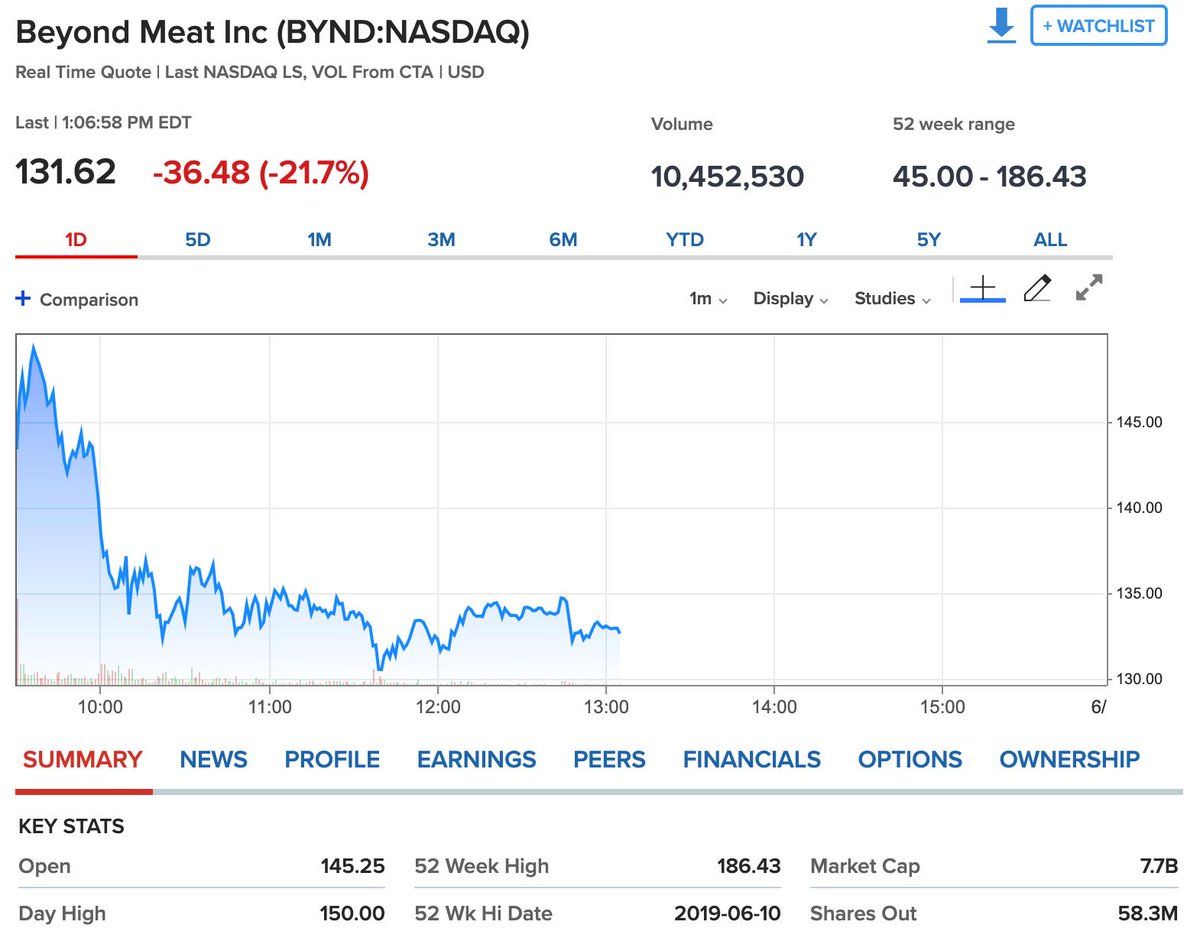The width and height of the screenshot is (1200, 928).
Task: Open the NEWS tab
Action: pyautogui.click(x=214, y=760)
